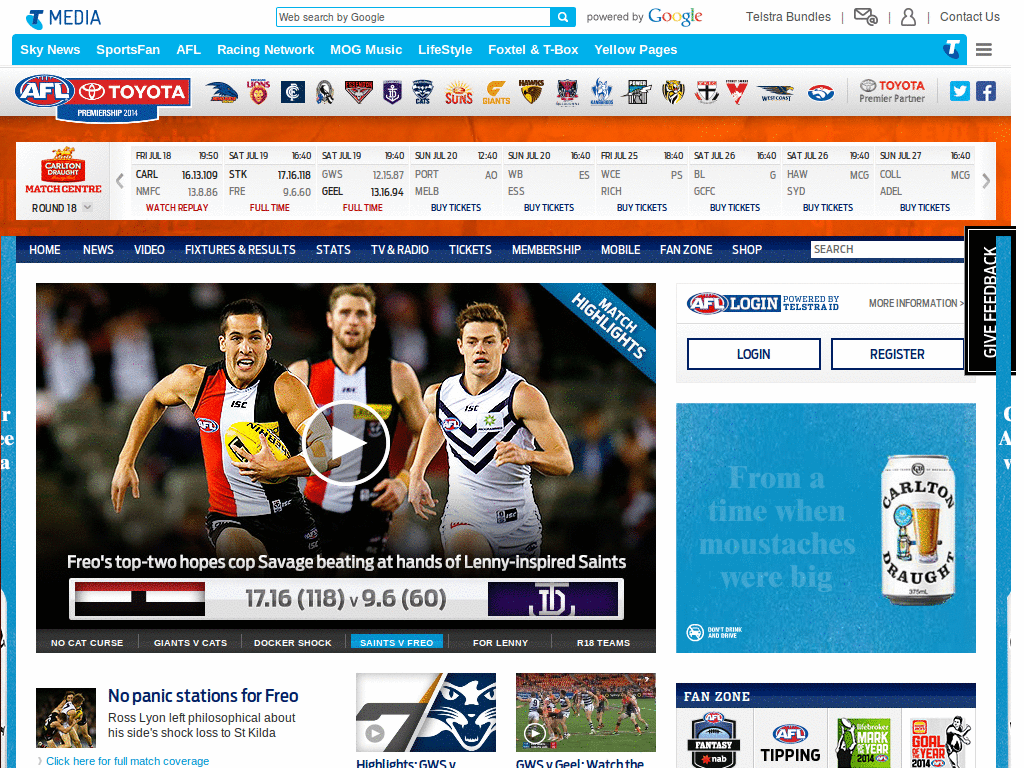Open the Geelong Cats team logo
Screen dimensions: 1024x768
423,92
